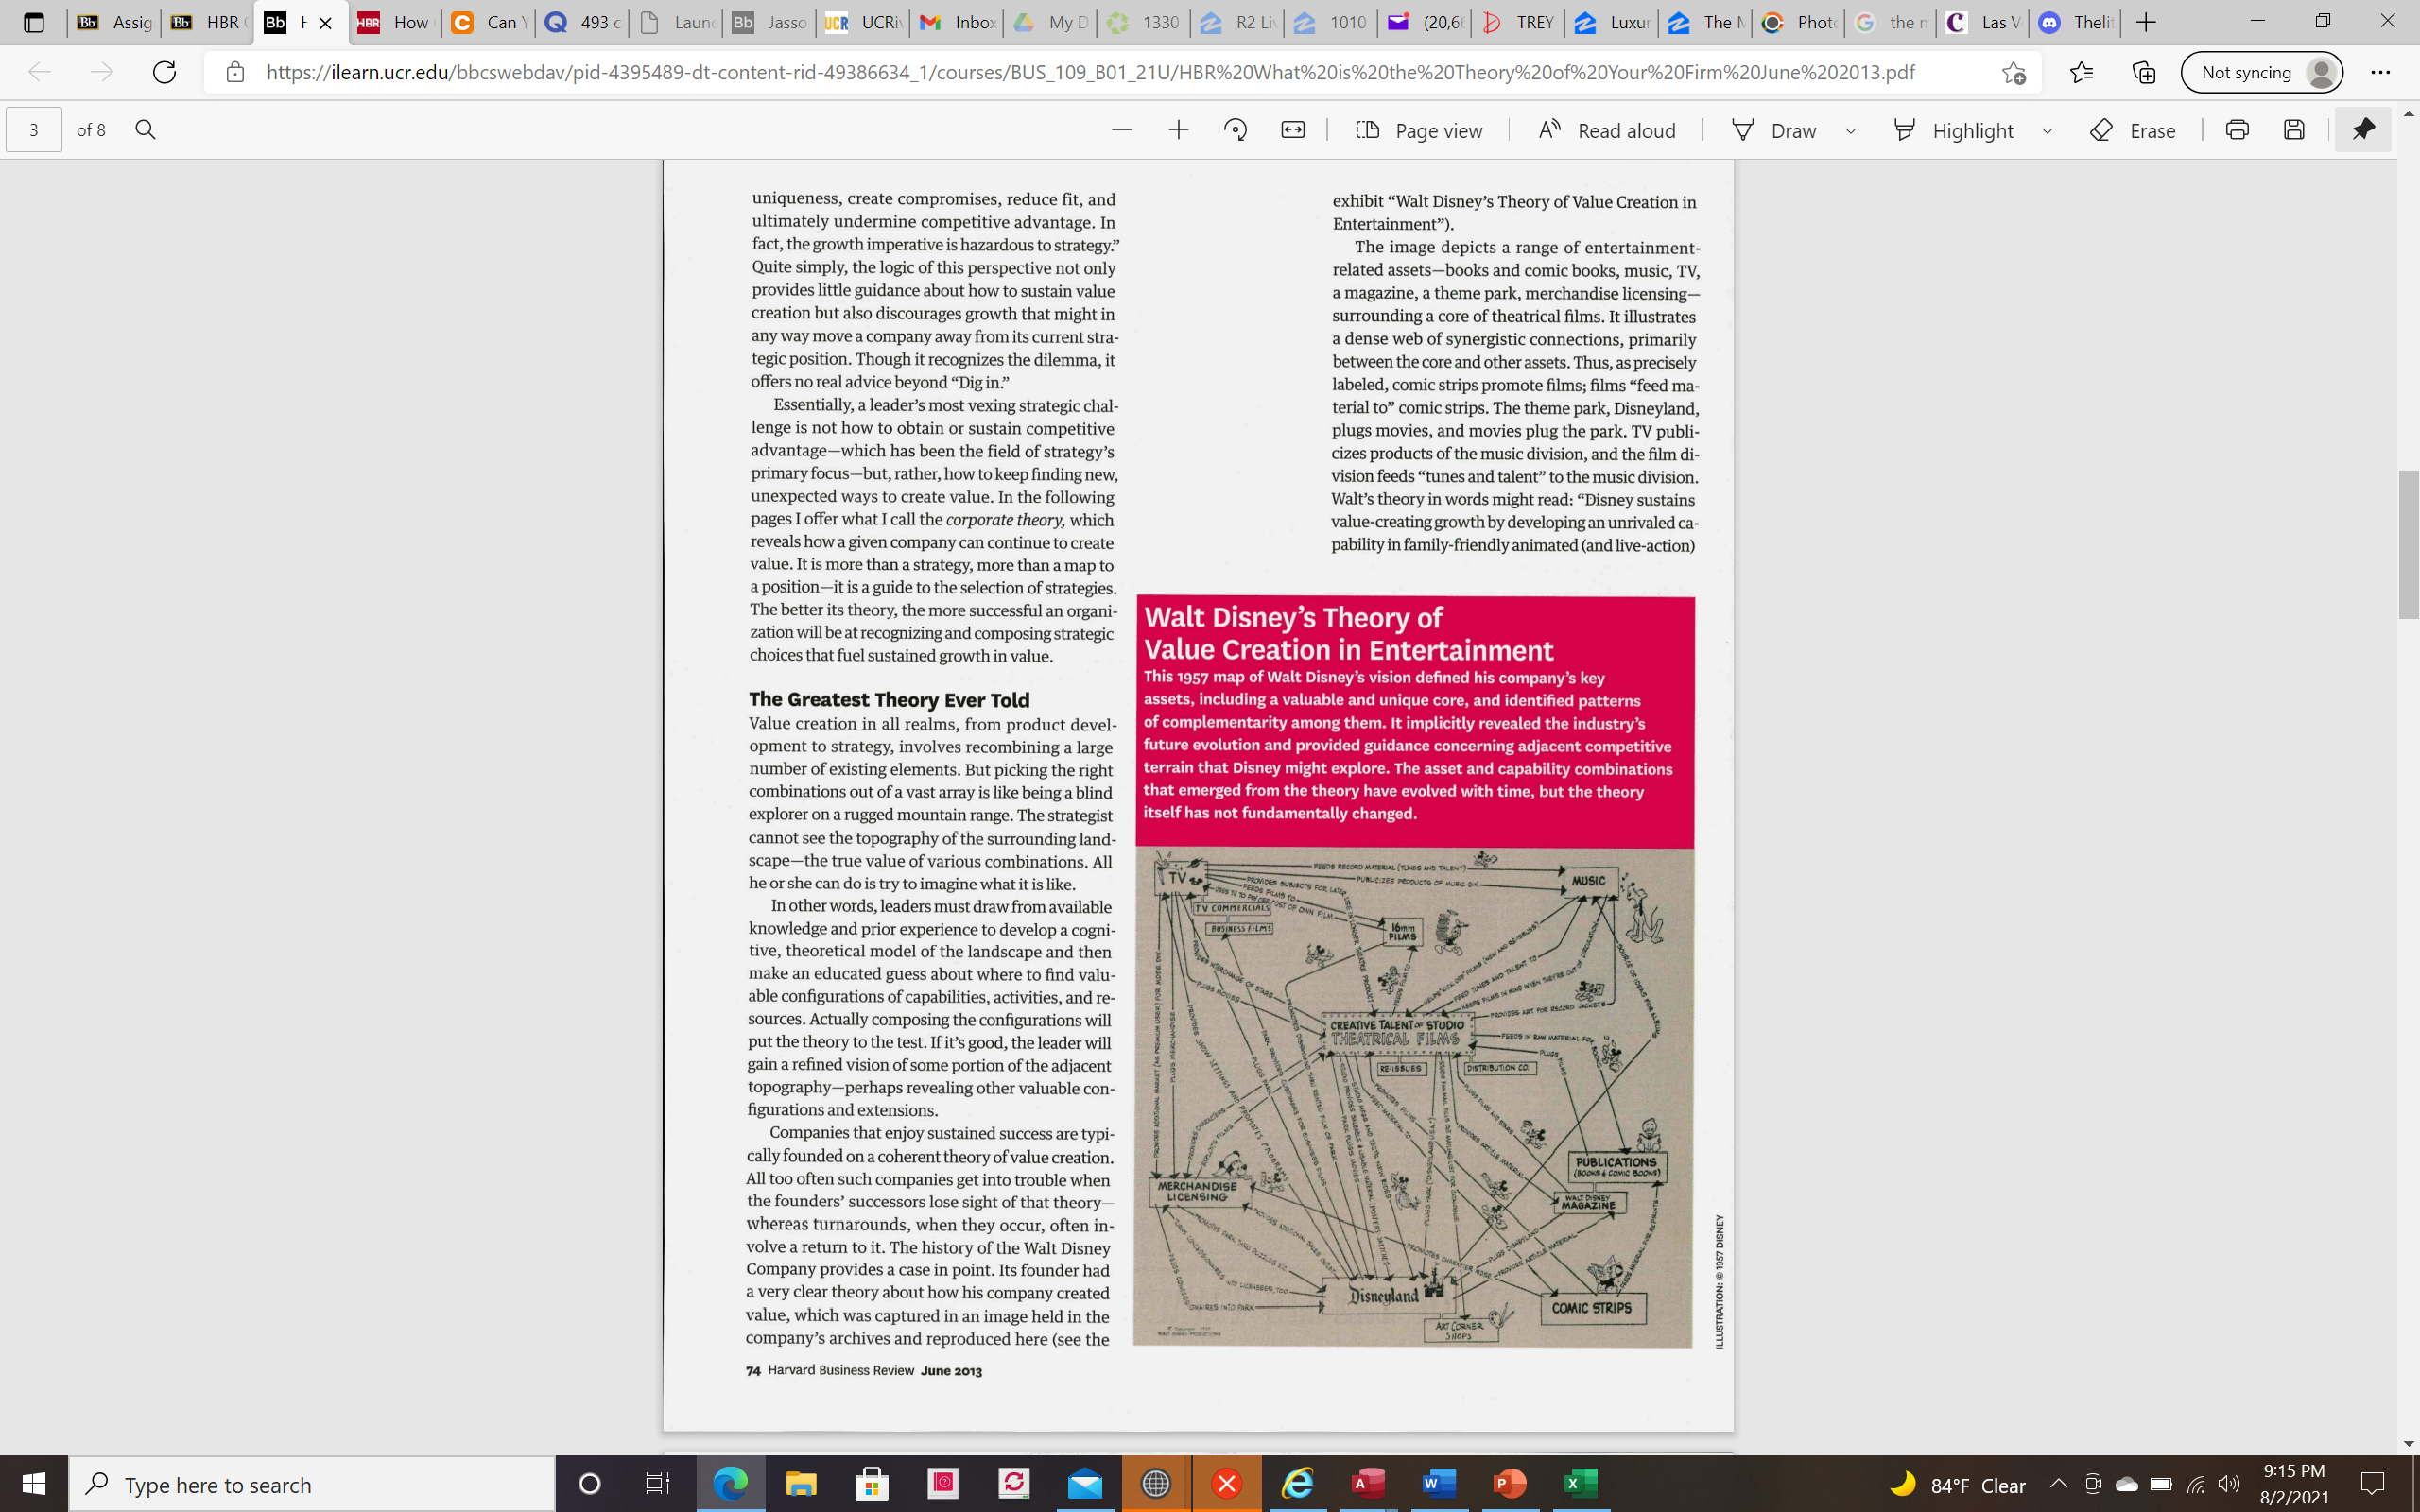Open the notification center icon
This screenshot has width=2420, height=1512.
[x=2372, y=1484]
